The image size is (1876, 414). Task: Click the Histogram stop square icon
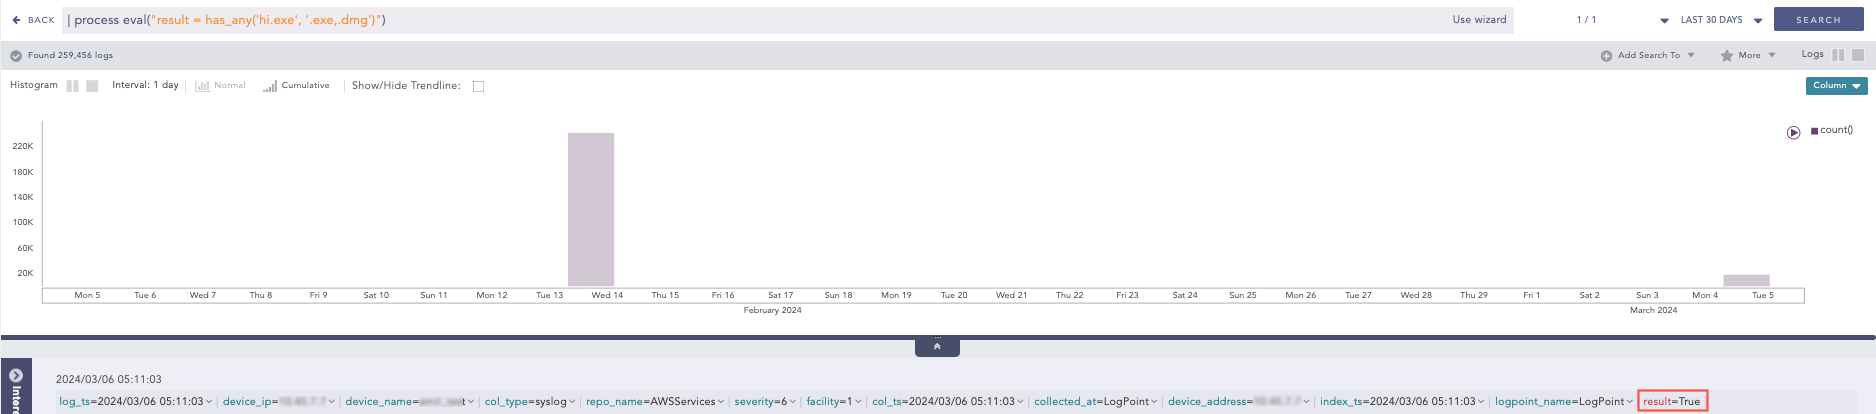click(x=92, y=86)
